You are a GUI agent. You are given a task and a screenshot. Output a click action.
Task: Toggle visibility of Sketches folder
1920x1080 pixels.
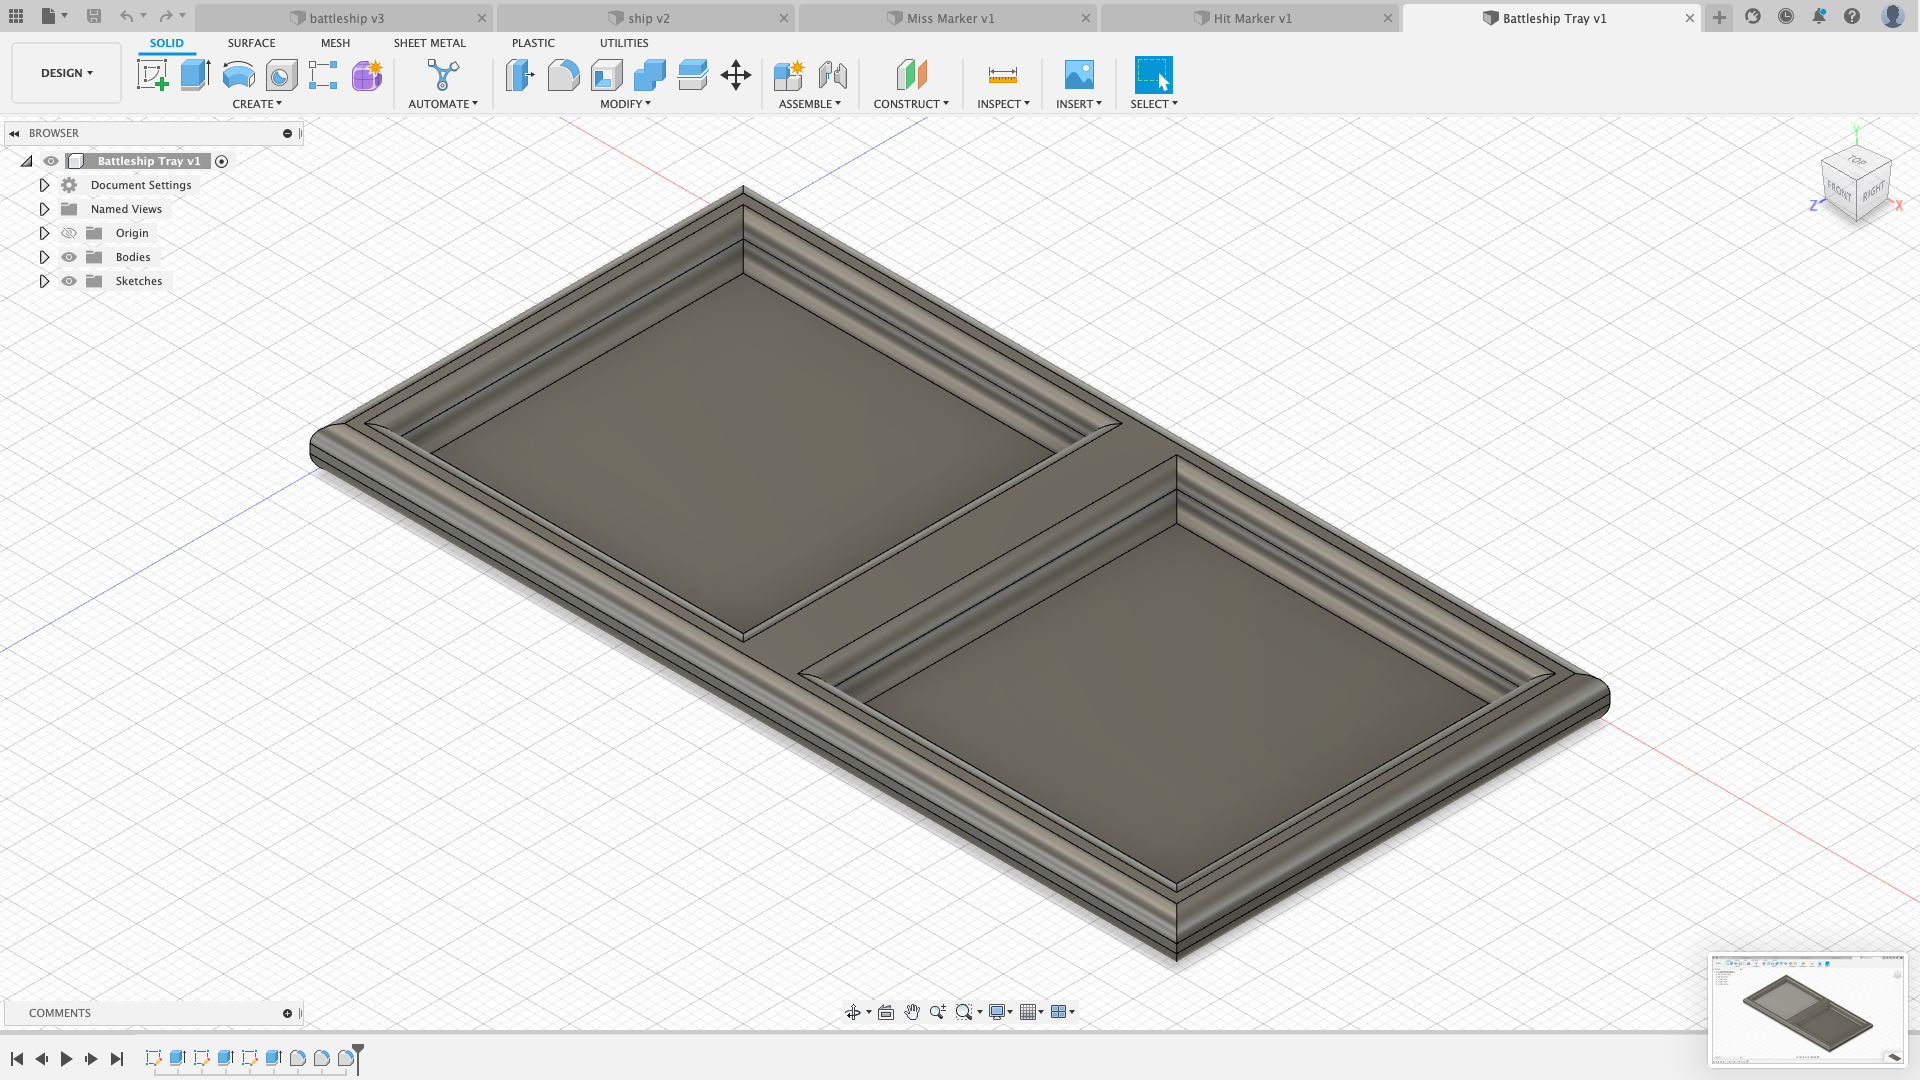[69, 281]
